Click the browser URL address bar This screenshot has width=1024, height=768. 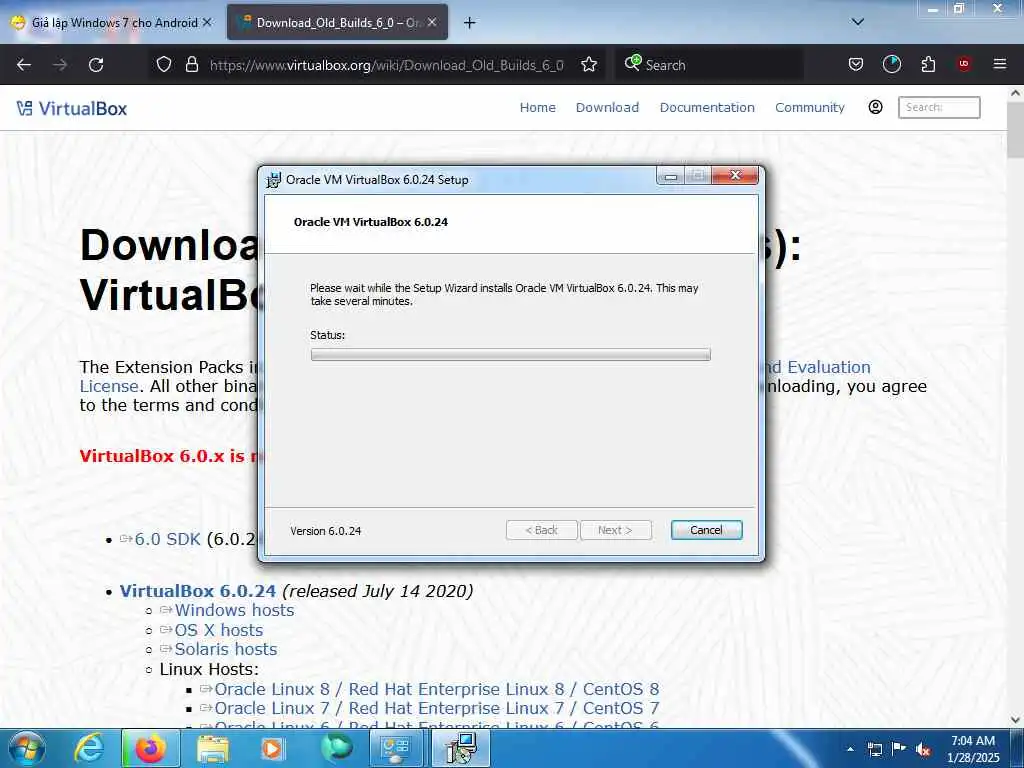pos(387,65)
